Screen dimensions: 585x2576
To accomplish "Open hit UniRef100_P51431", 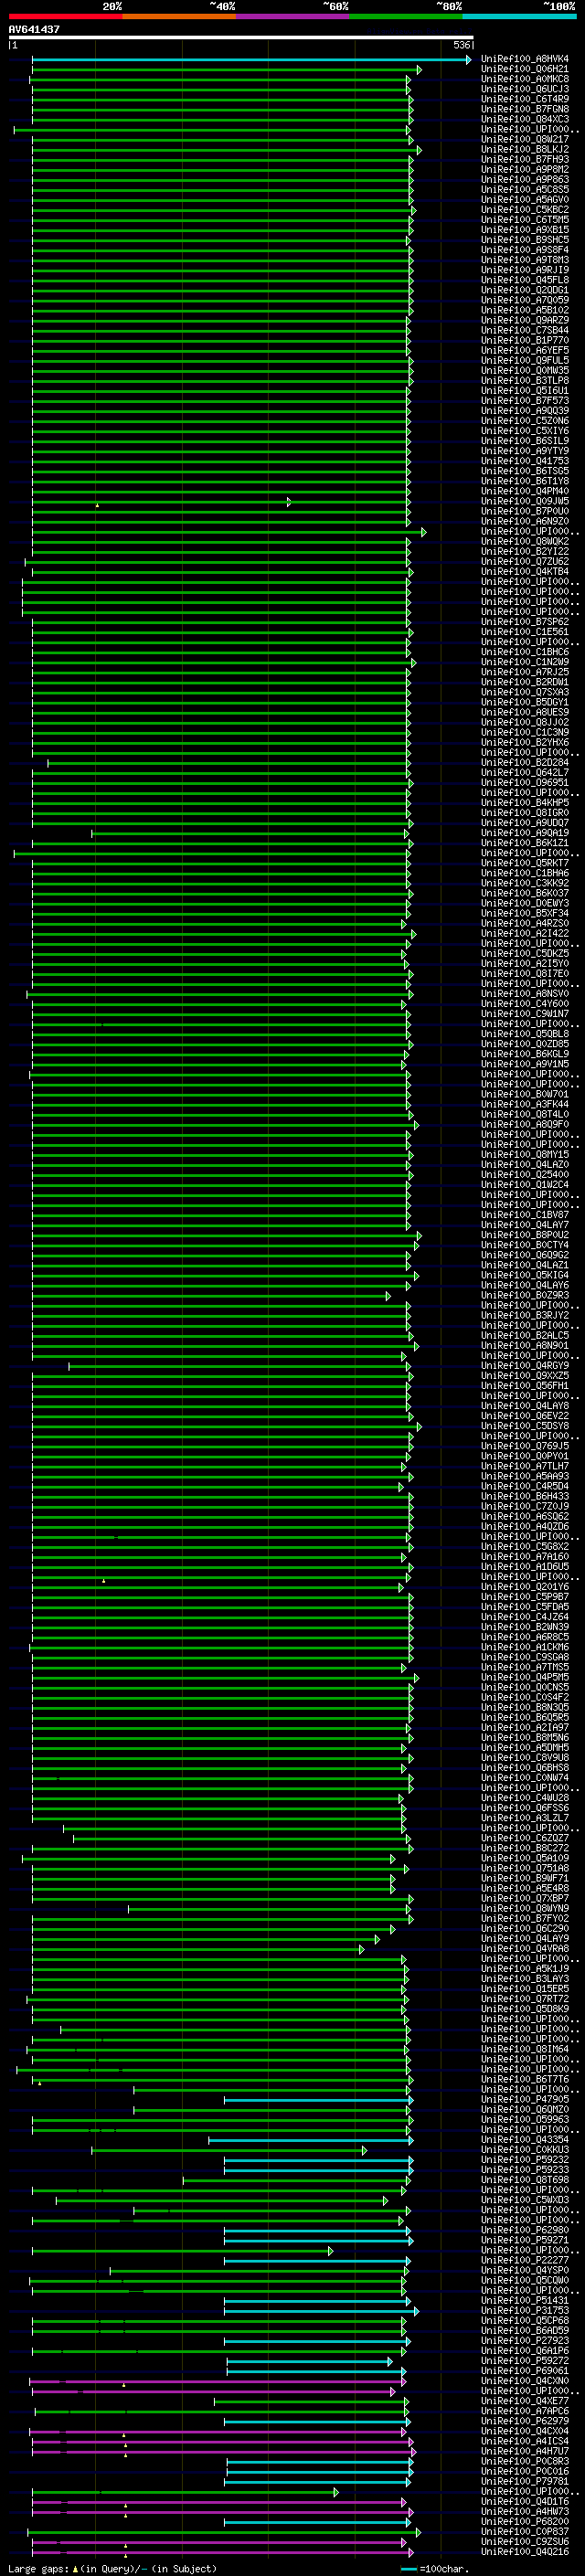I will coord(525,2301).
